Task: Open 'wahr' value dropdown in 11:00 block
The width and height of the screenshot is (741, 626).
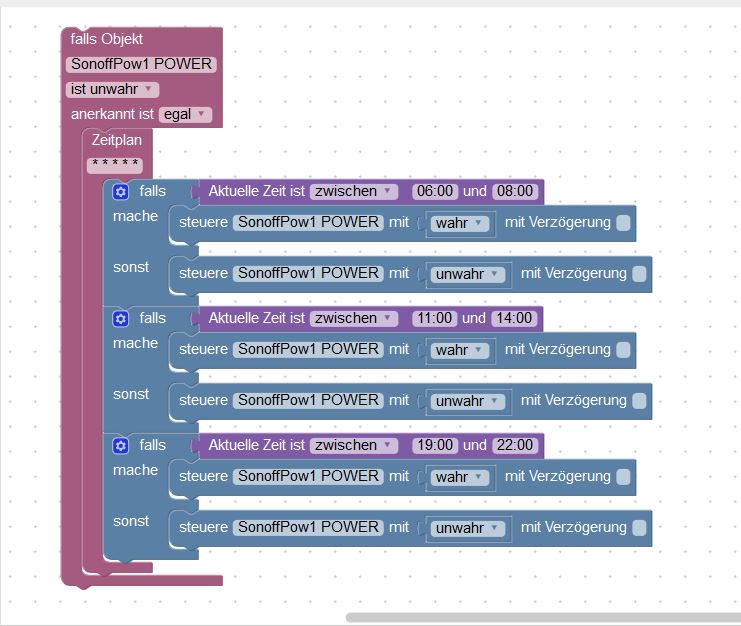Action: (x=460, y=350)
